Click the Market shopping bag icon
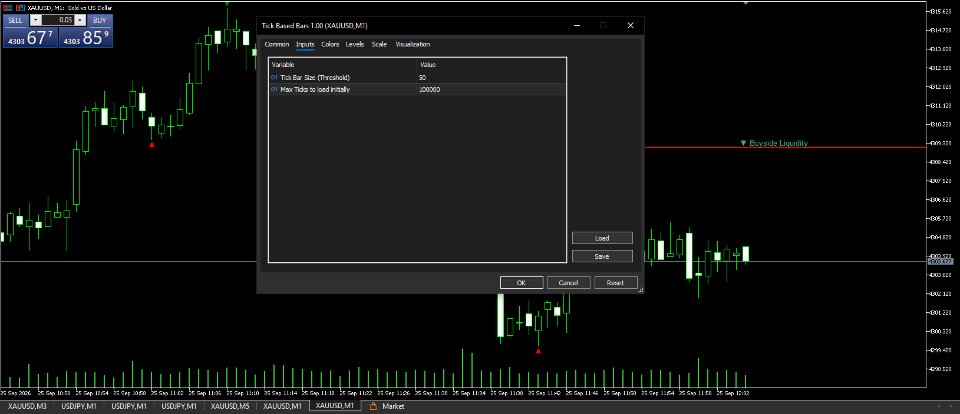The height and width of the screenshot is (414, 960). (373, 406)
